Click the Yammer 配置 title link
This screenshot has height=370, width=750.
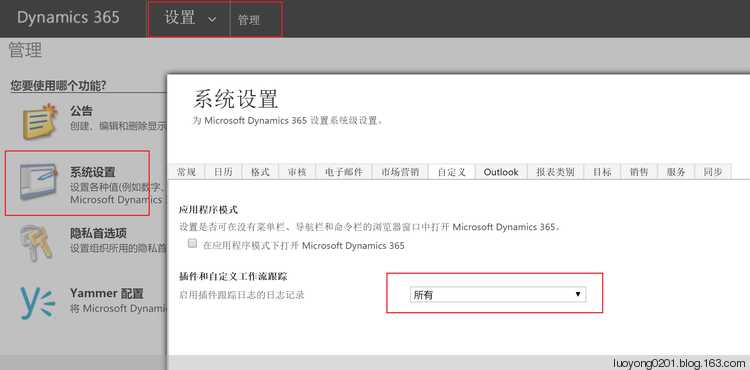coord(107,293)
